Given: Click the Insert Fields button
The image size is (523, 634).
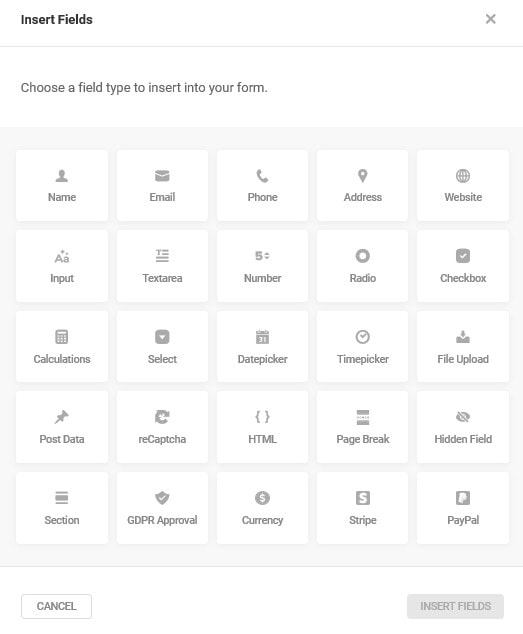Looking at the screenshot, I should pos(455,606).
